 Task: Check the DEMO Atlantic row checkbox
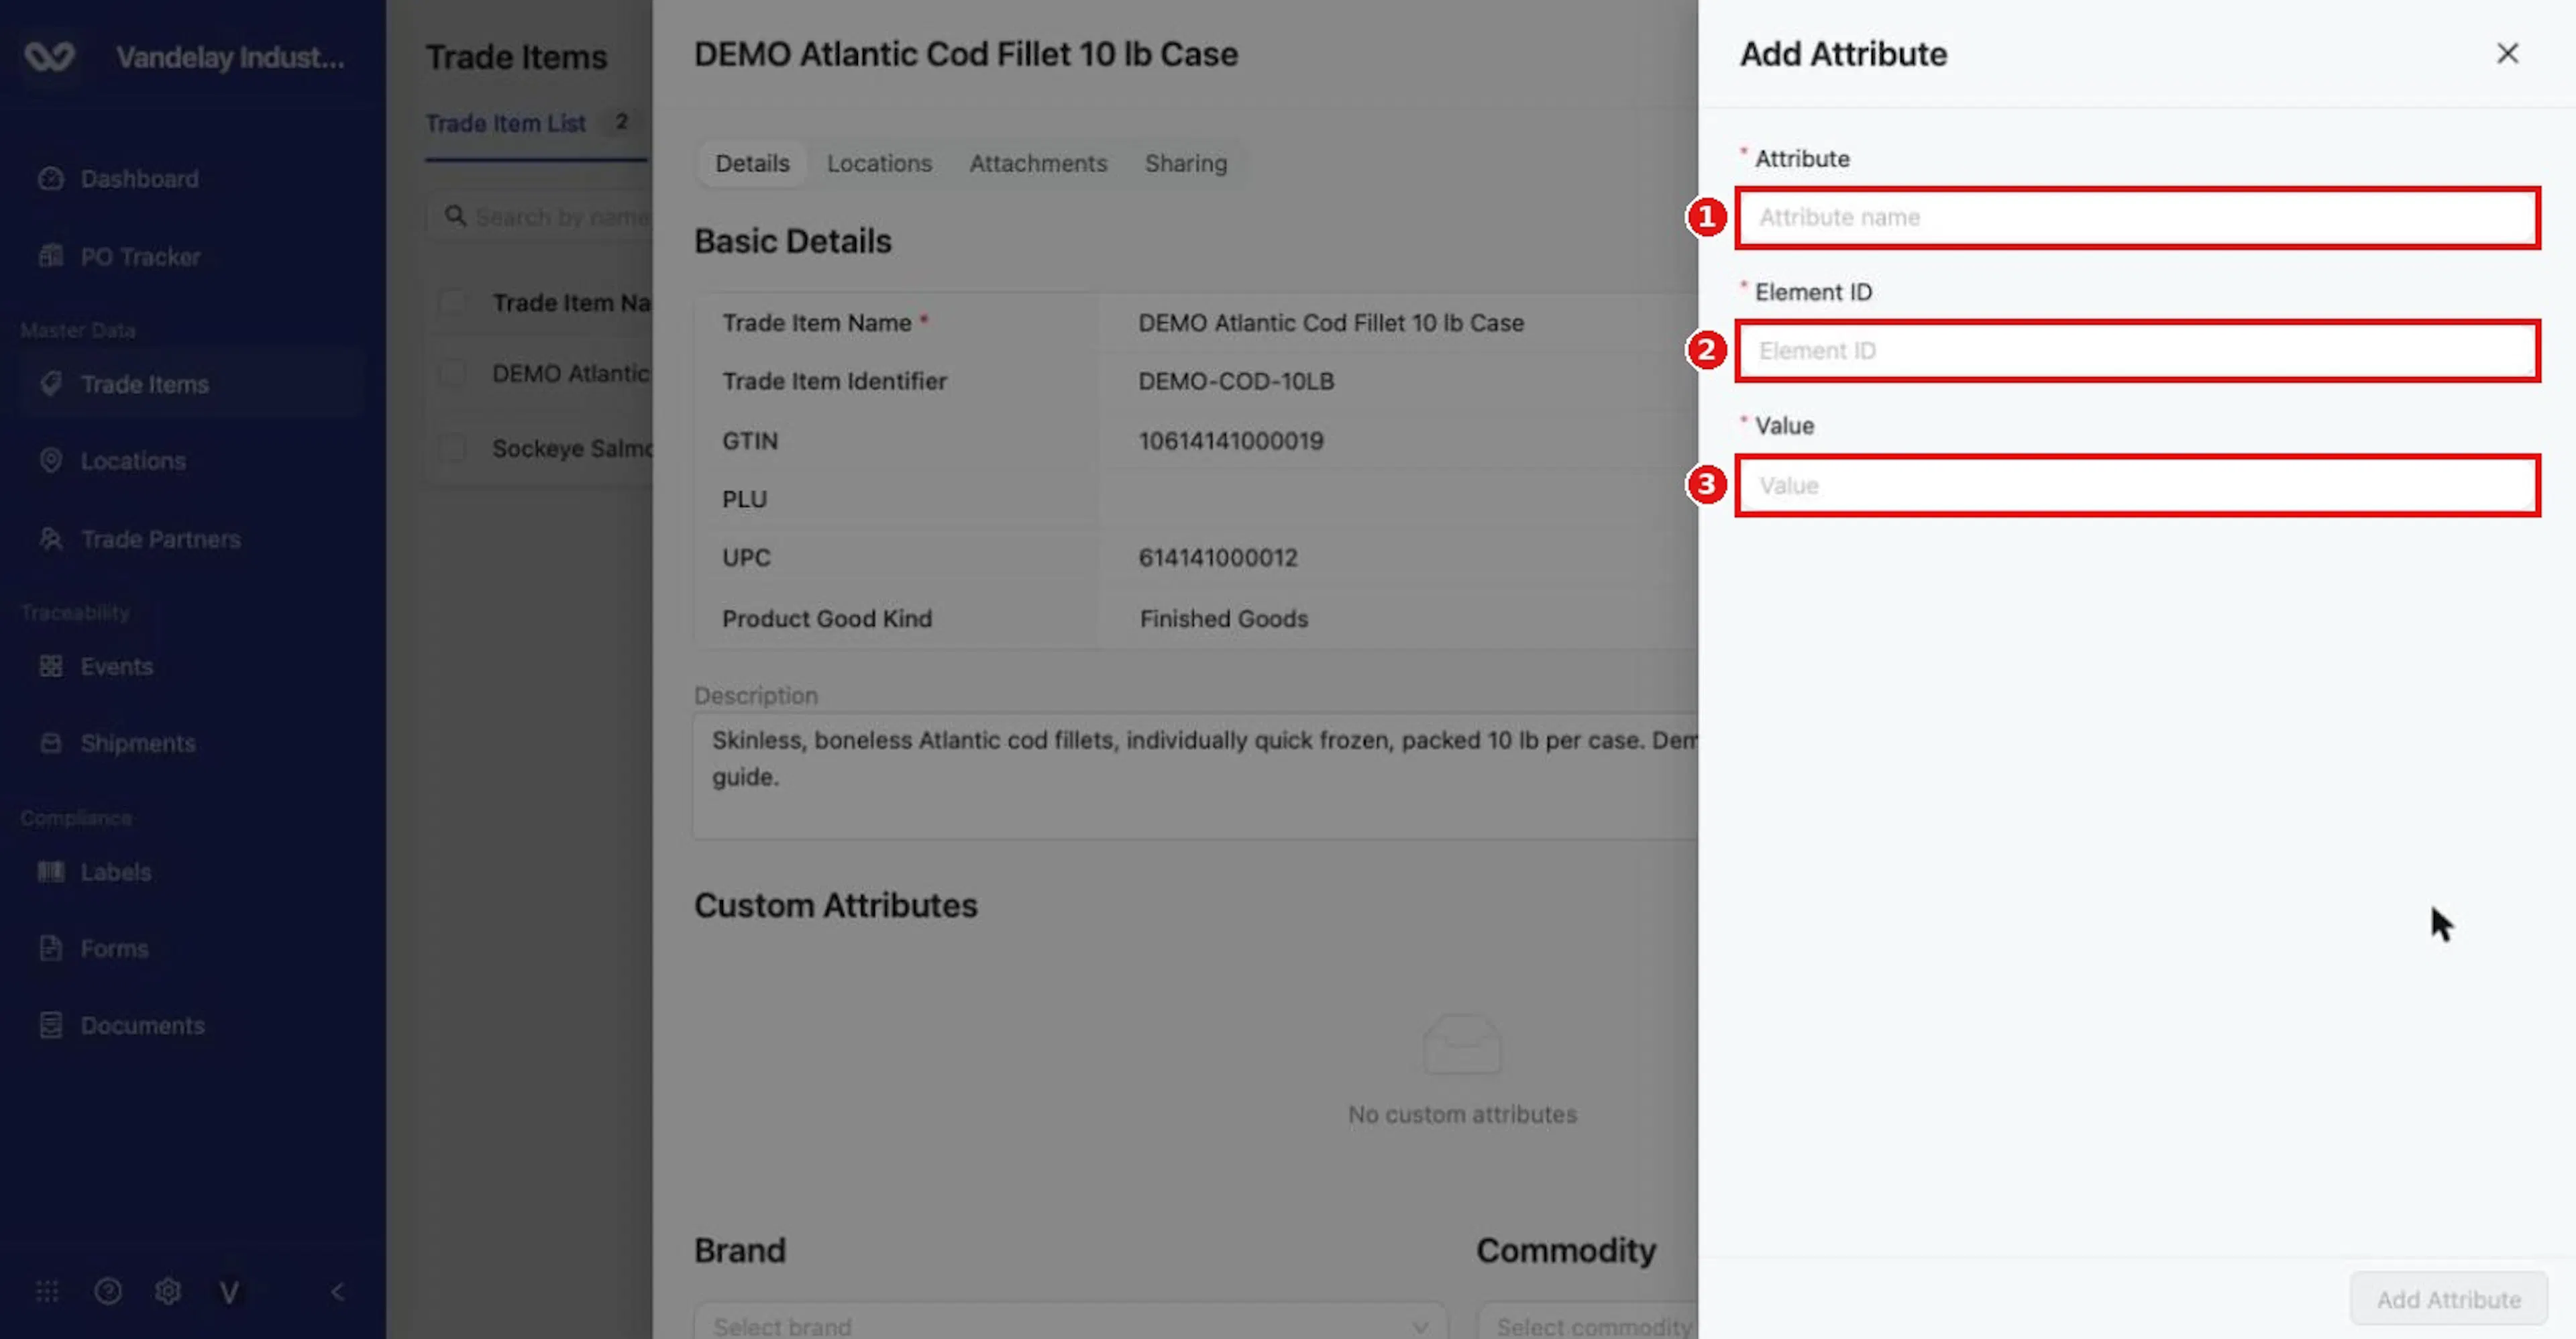453,374
